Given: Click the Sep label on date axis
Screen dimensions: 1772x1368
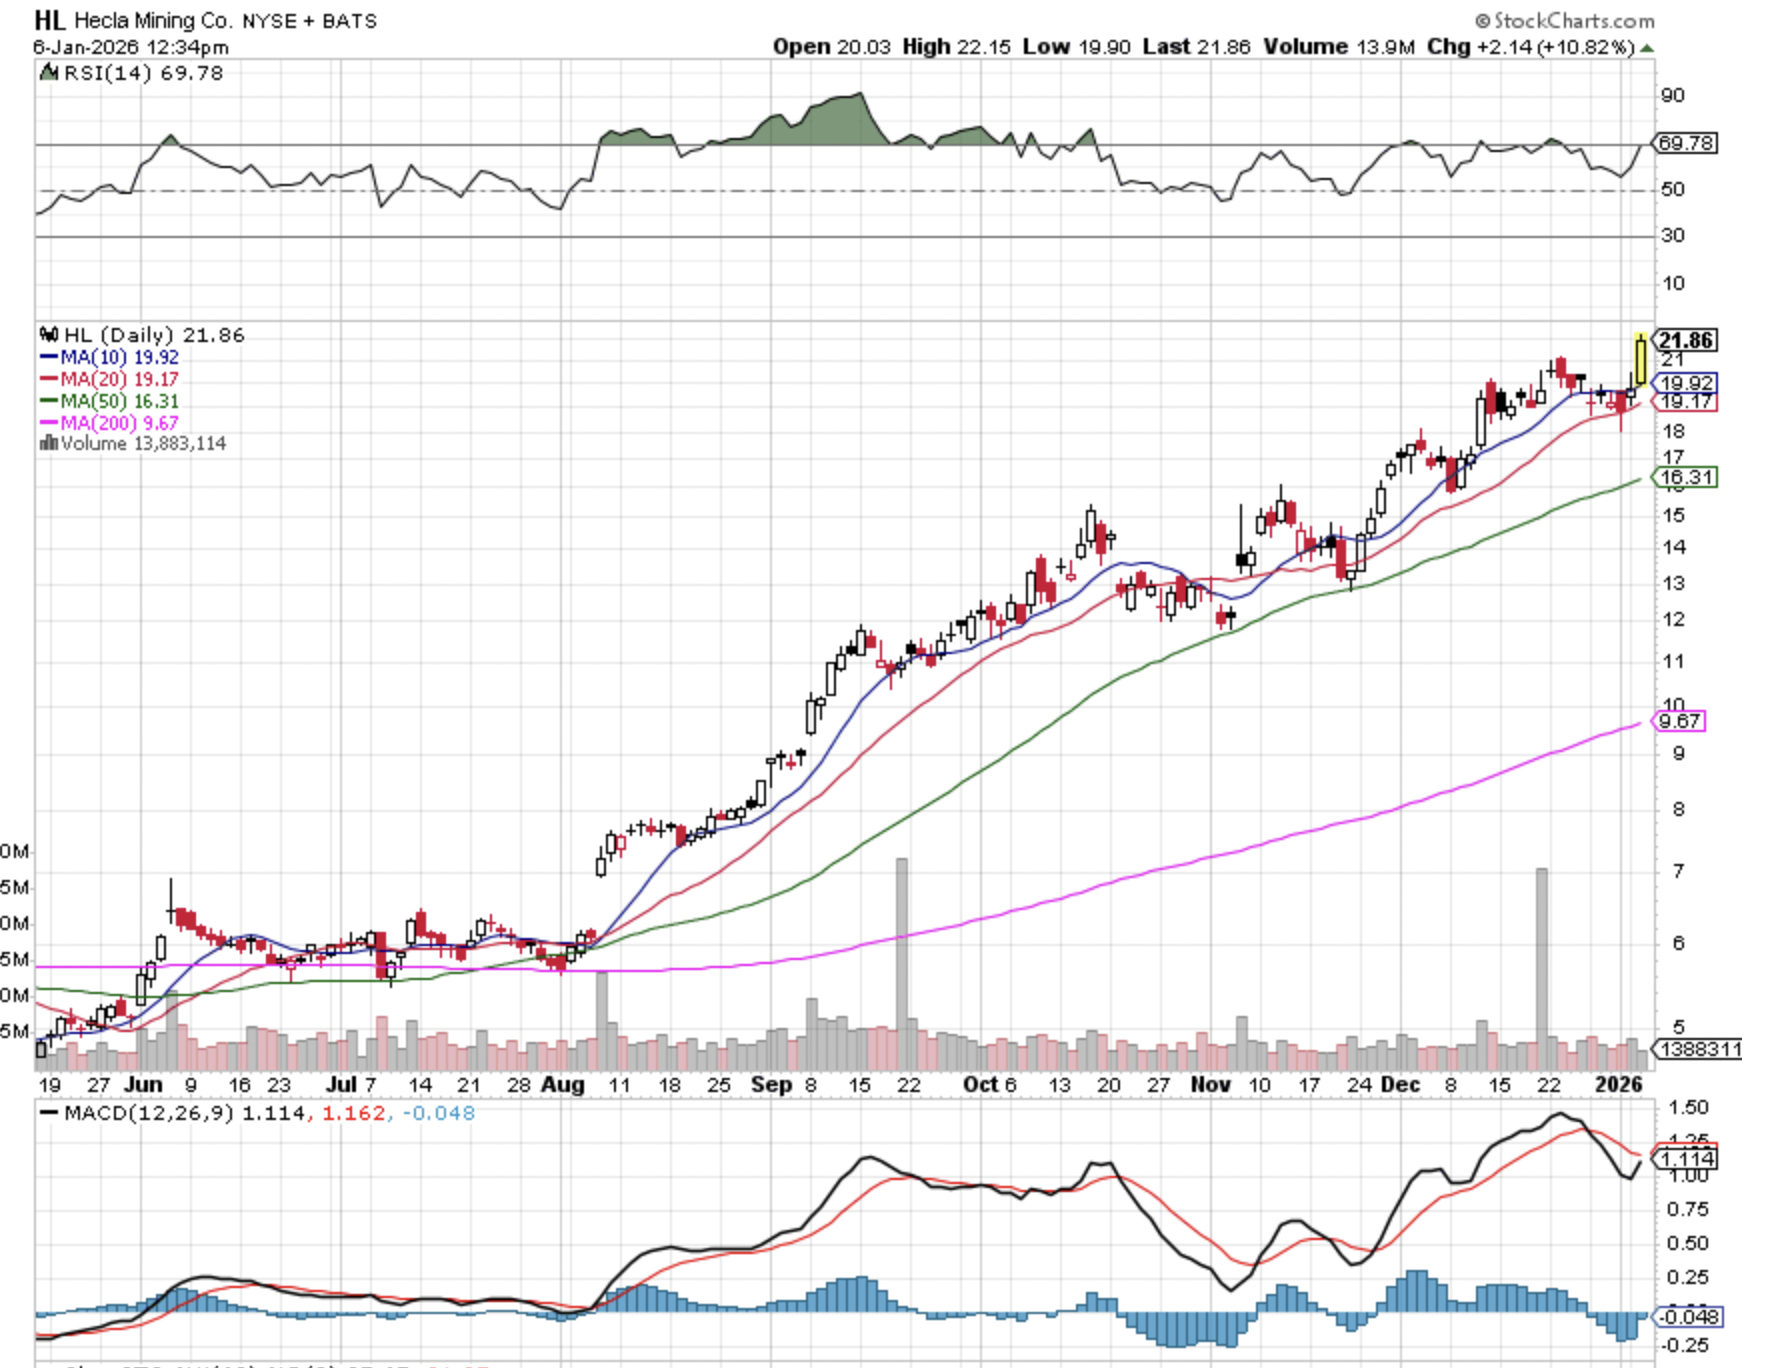Looking at the screenshot, I should 771,1085.
